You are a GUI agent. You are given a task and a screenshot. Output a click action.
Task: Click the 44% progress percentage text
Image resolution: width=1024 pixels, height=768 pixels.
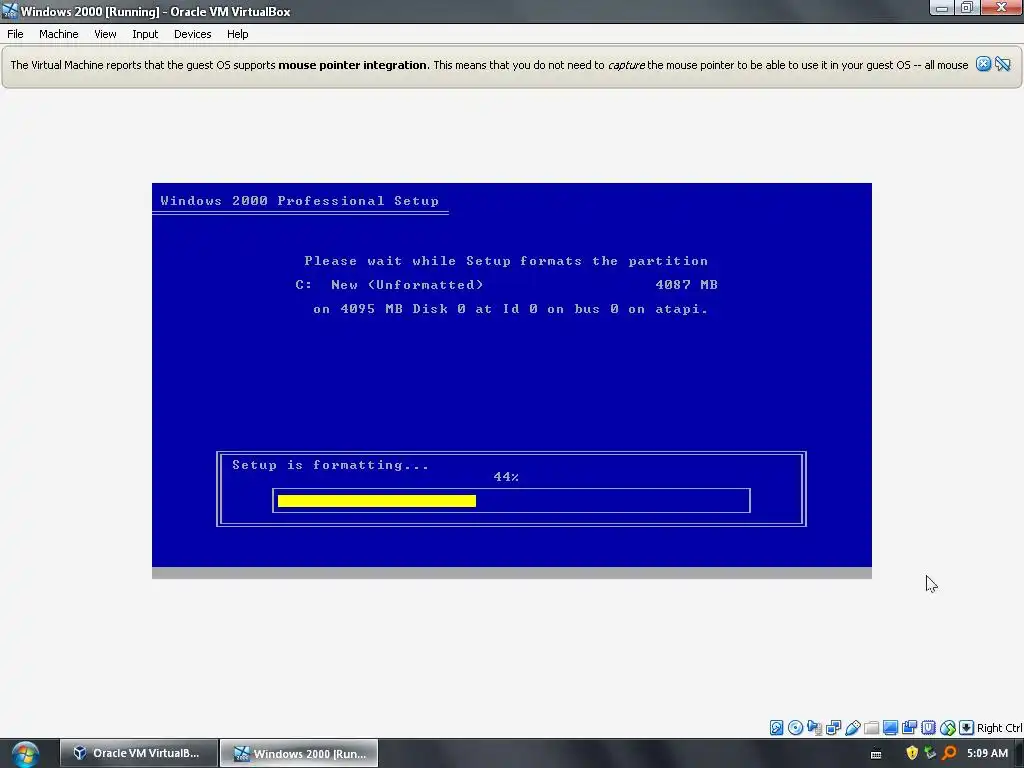pyautogui.click(x=506, y=477)
